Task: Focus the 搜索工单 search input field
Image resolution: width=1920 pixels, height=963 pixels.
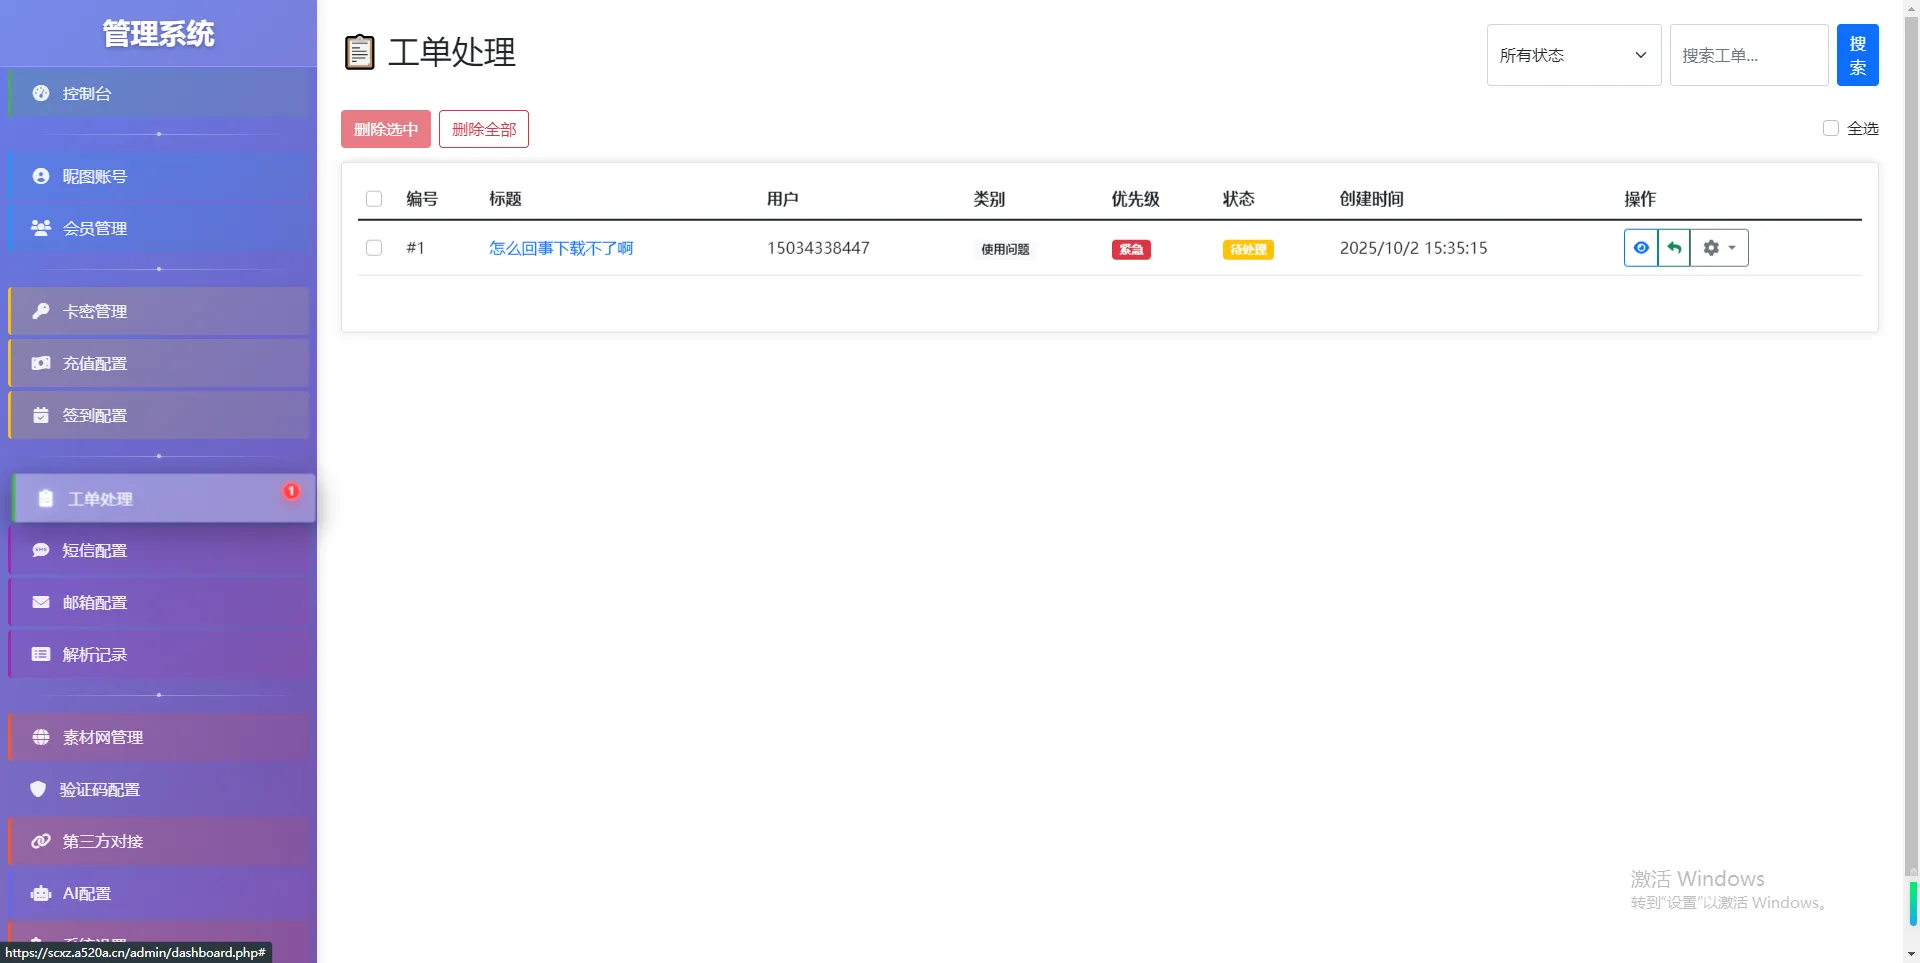Action: coord(1748,55)
